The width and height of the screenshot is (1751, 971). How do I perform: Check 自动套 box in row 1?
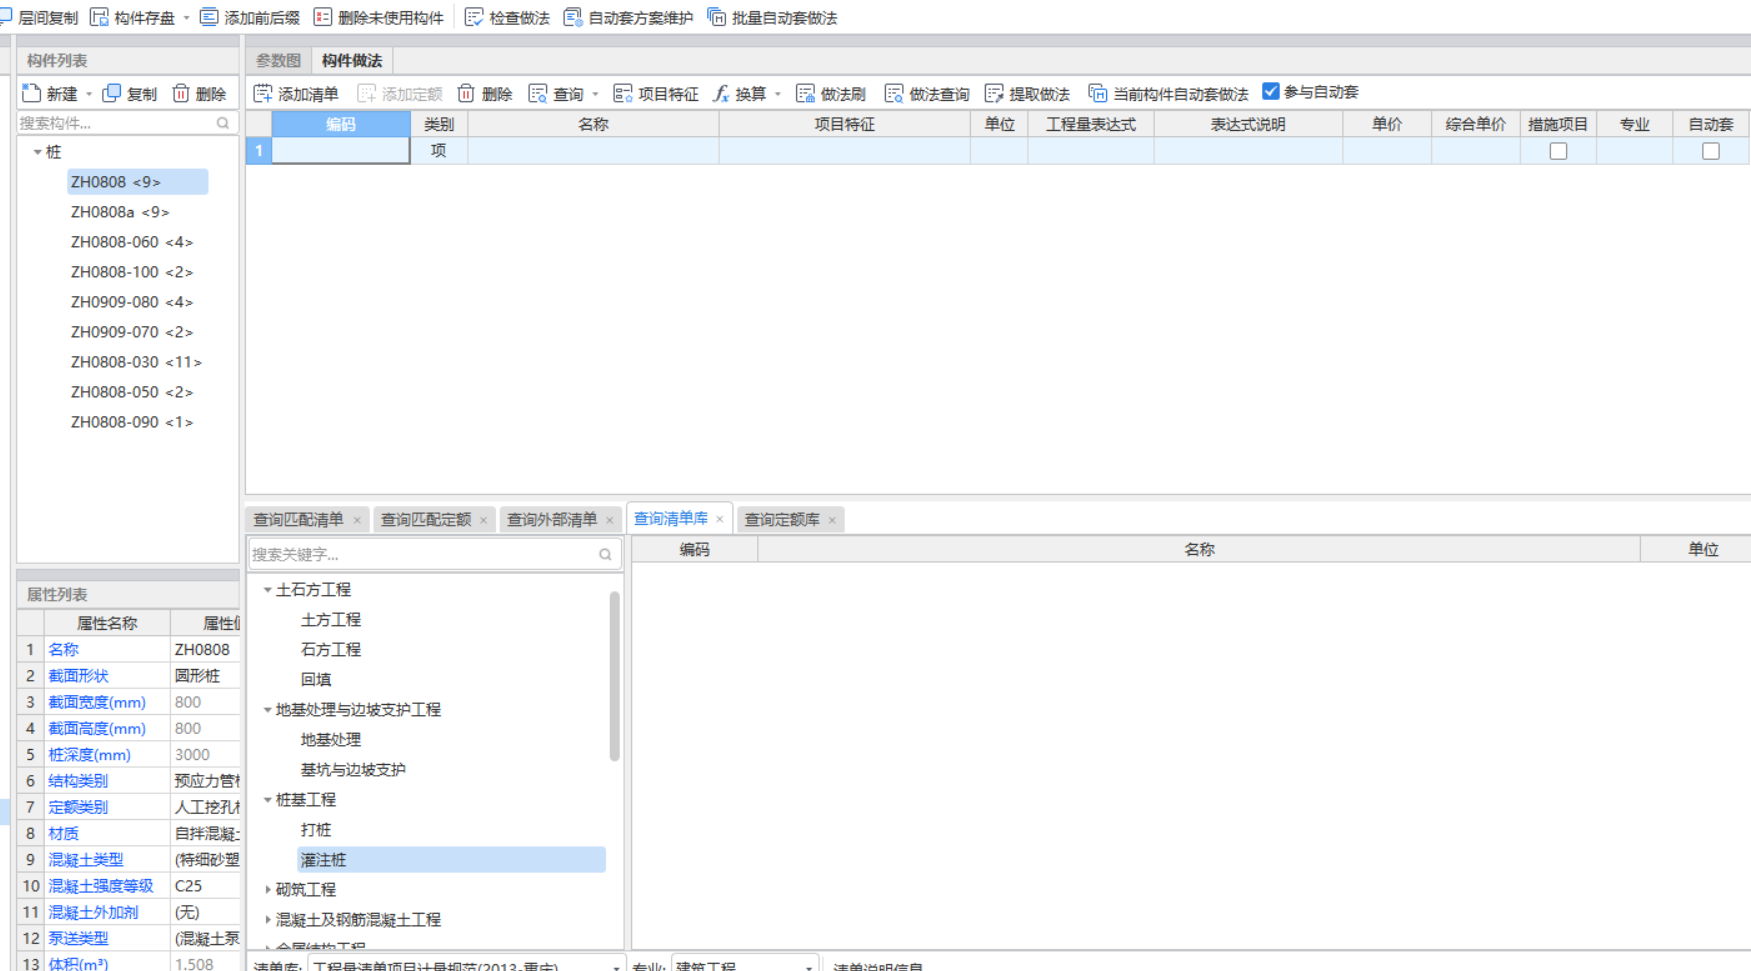(1711, 151)
